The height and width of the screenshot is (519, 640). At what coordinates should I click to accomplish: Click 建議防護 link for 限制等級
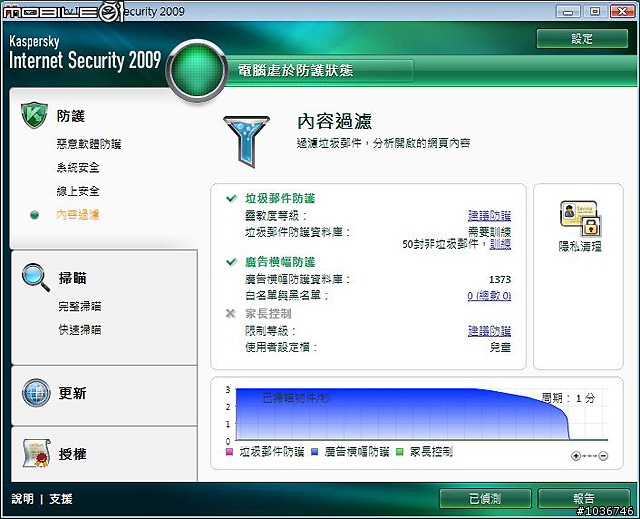(x=489, y=331)
